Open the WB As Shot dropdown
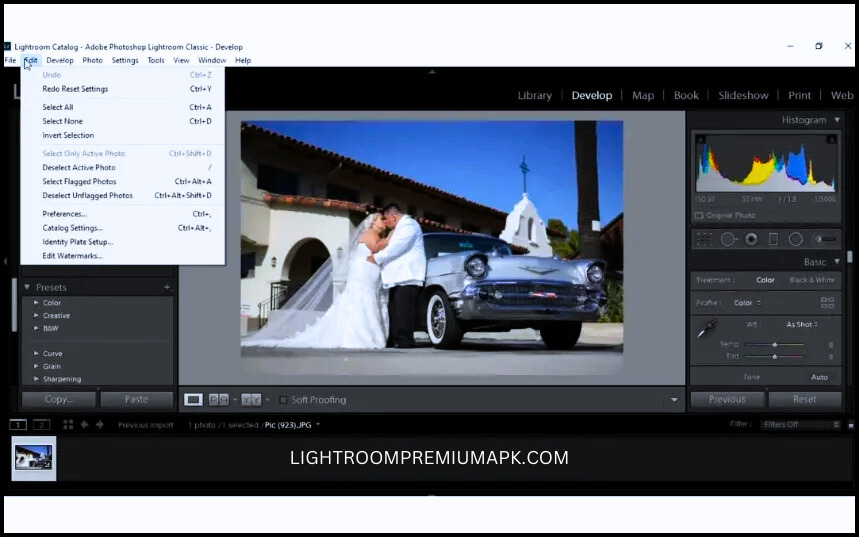 [x=803, y=325]
